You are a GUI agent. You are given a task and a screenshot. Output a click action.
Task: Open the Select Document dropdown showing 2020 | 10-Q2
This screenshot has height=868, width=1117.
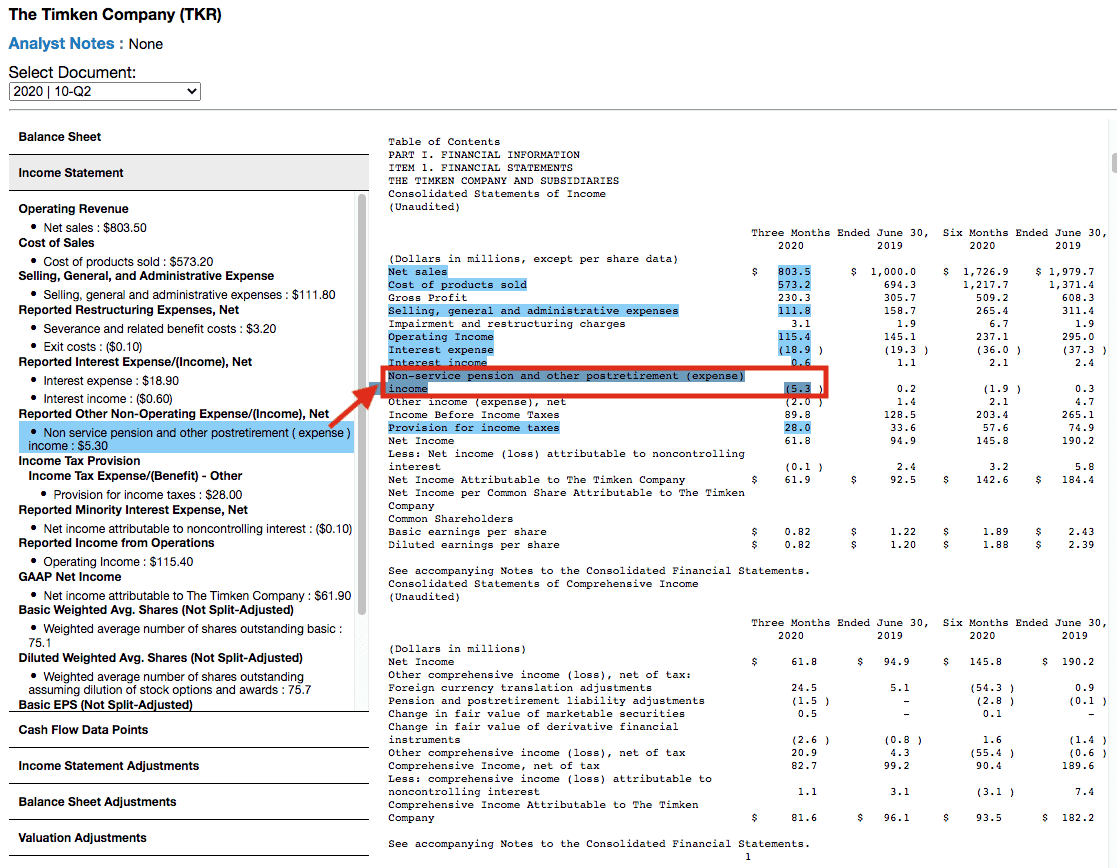pyautogui.click(x=105, y=91)
